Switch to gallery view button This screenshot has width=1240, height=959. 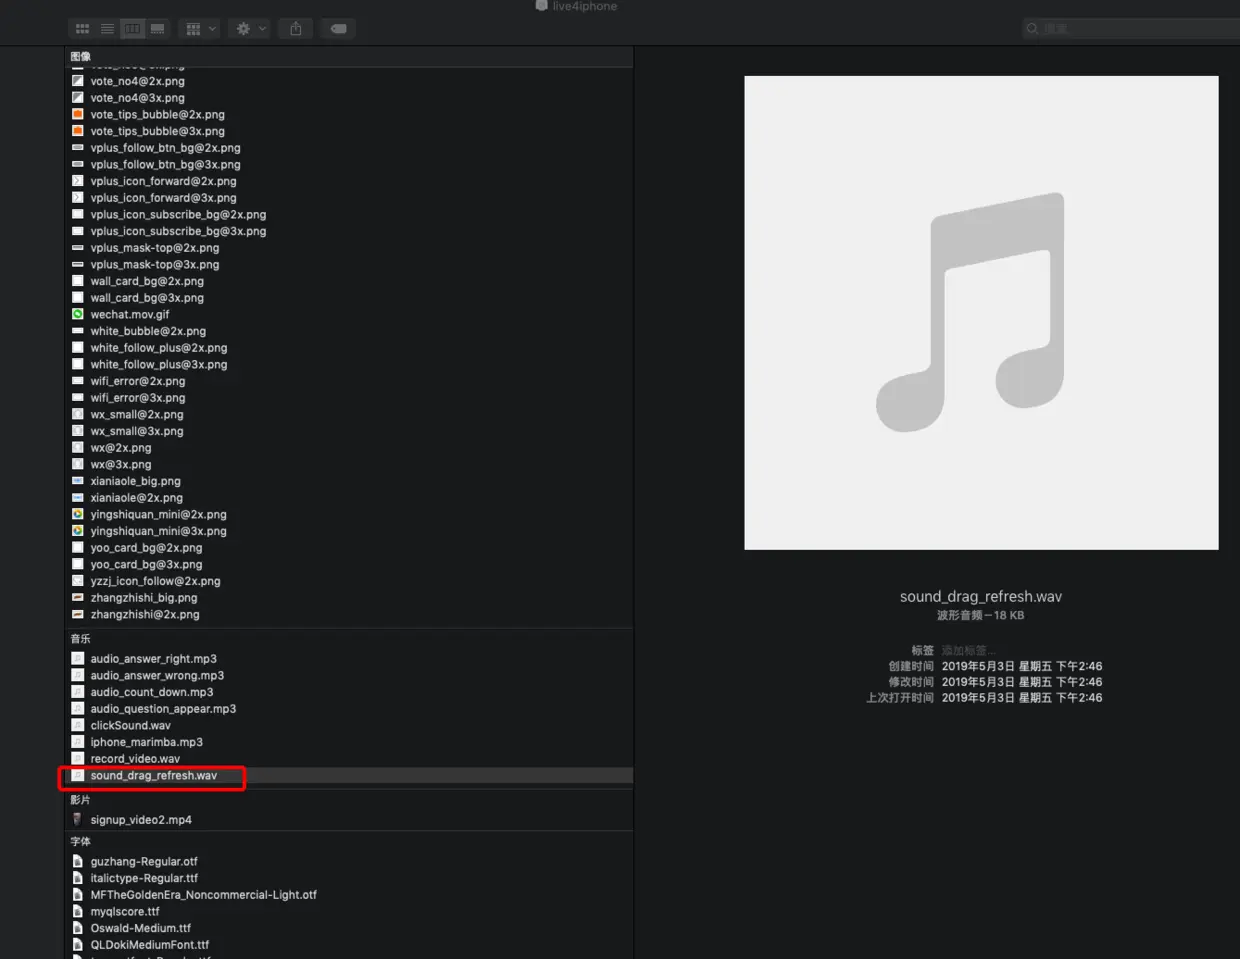click(157, 29)
